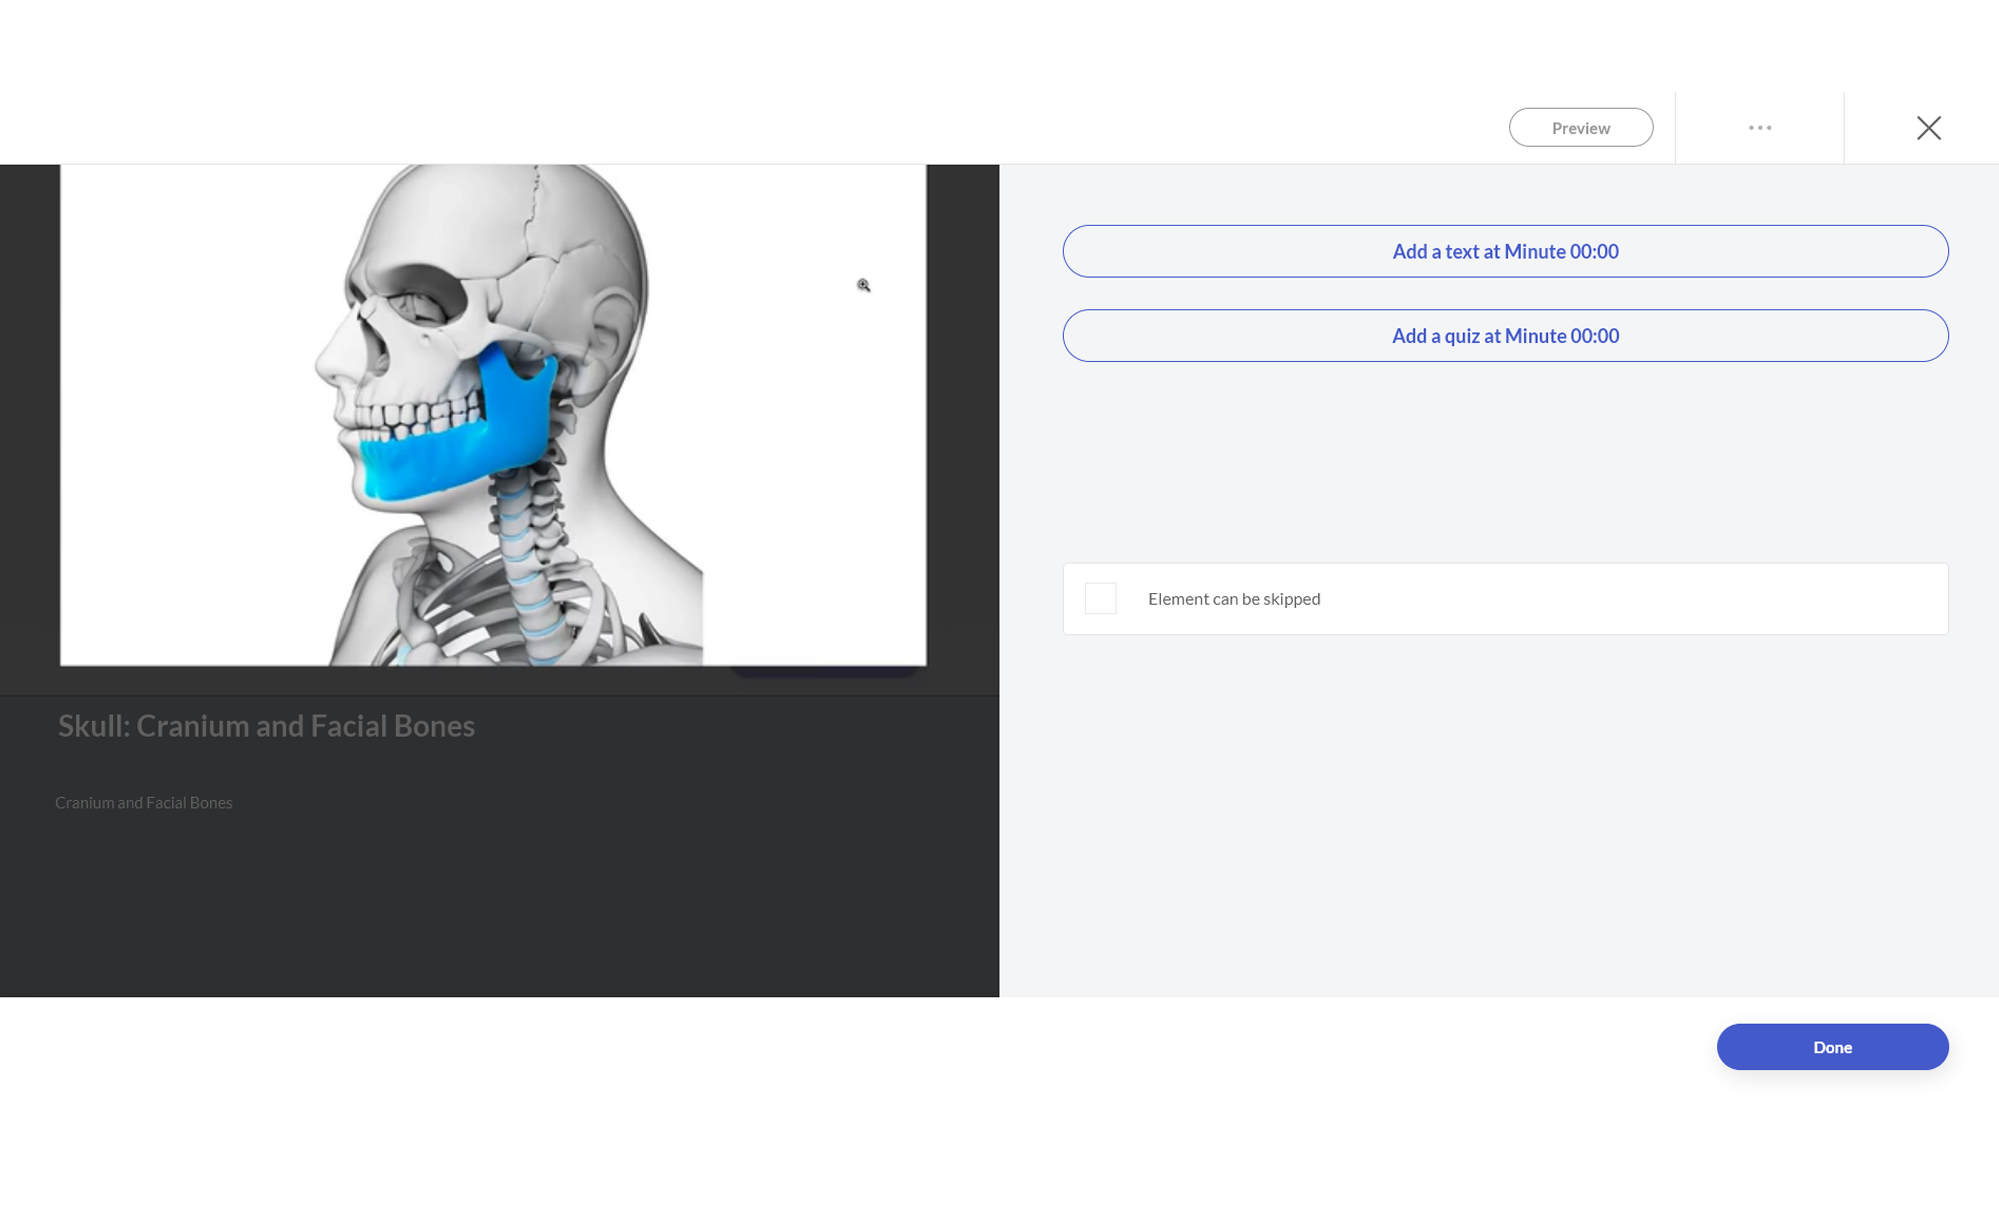Open the three-dots more options menu
Screen dimensions: 1999x1205
pos(1759,128)
